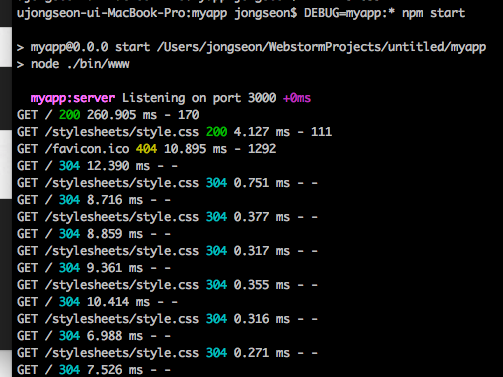The width and height of the screenshot is (503, 377).
Task: Click the 'GET / 304 8.716 ms' line
Action: pyautogui.click(x=94, y=200)
